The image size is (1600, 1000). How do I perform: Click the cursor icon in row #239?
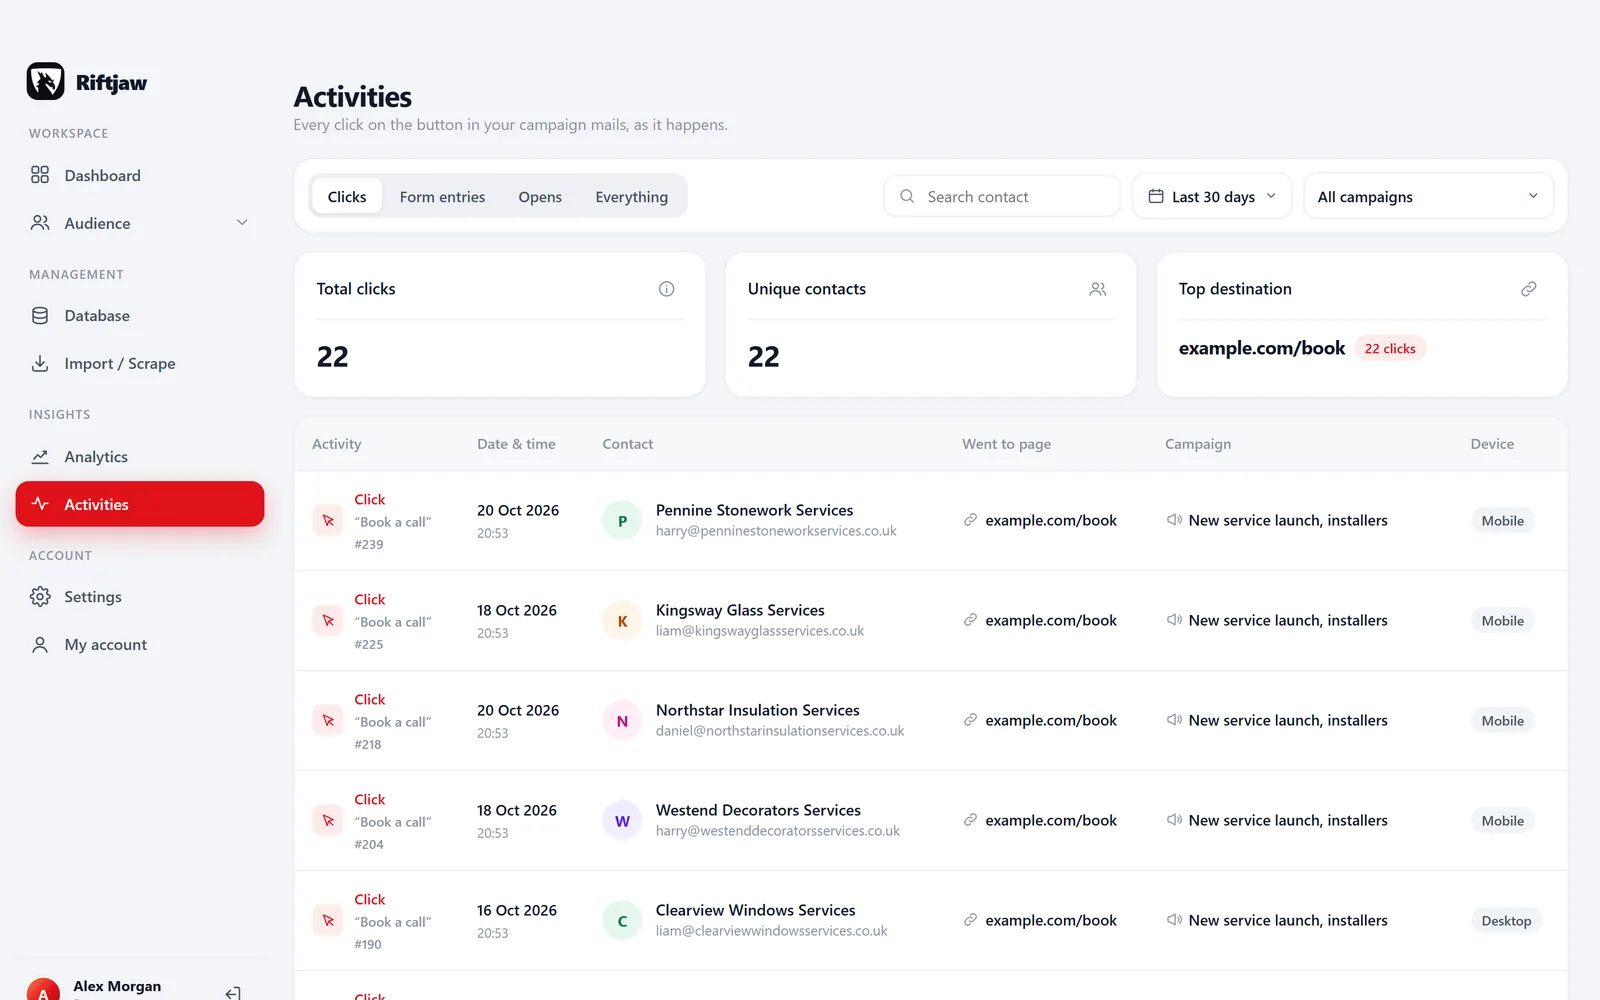click(328, 521)
